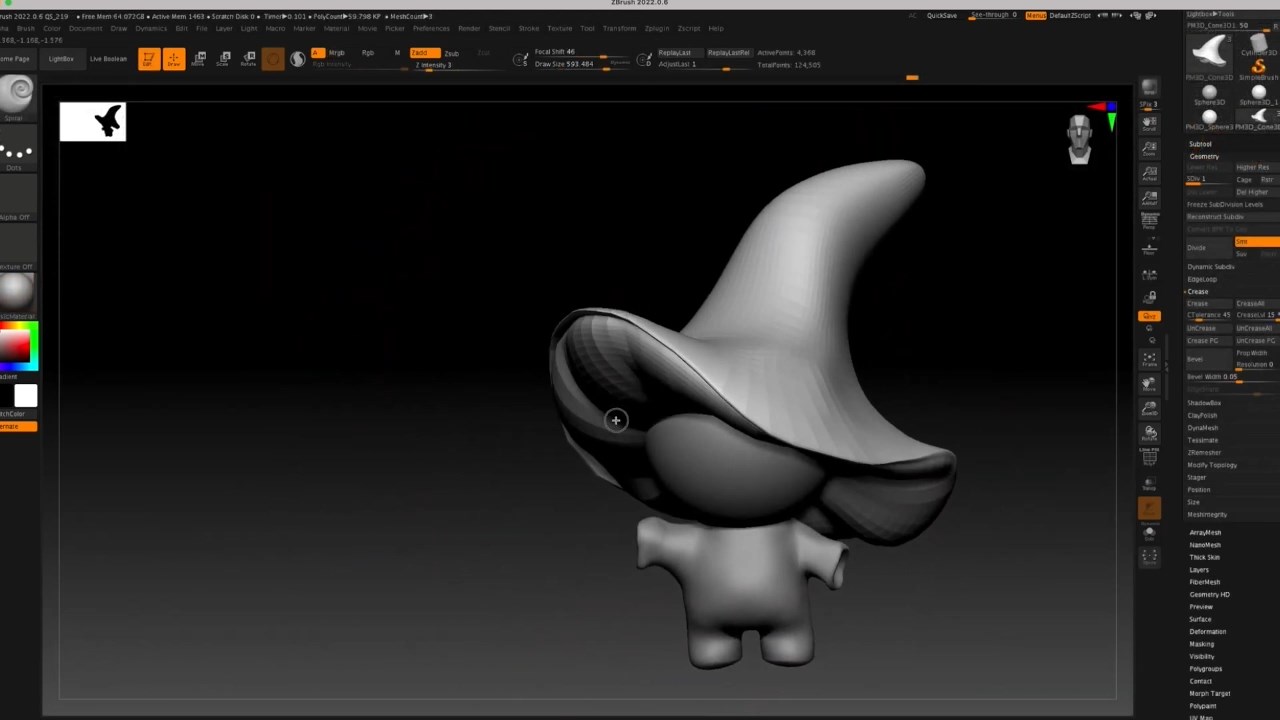Toggle the Zsub mode

click(x=452, y=53)
